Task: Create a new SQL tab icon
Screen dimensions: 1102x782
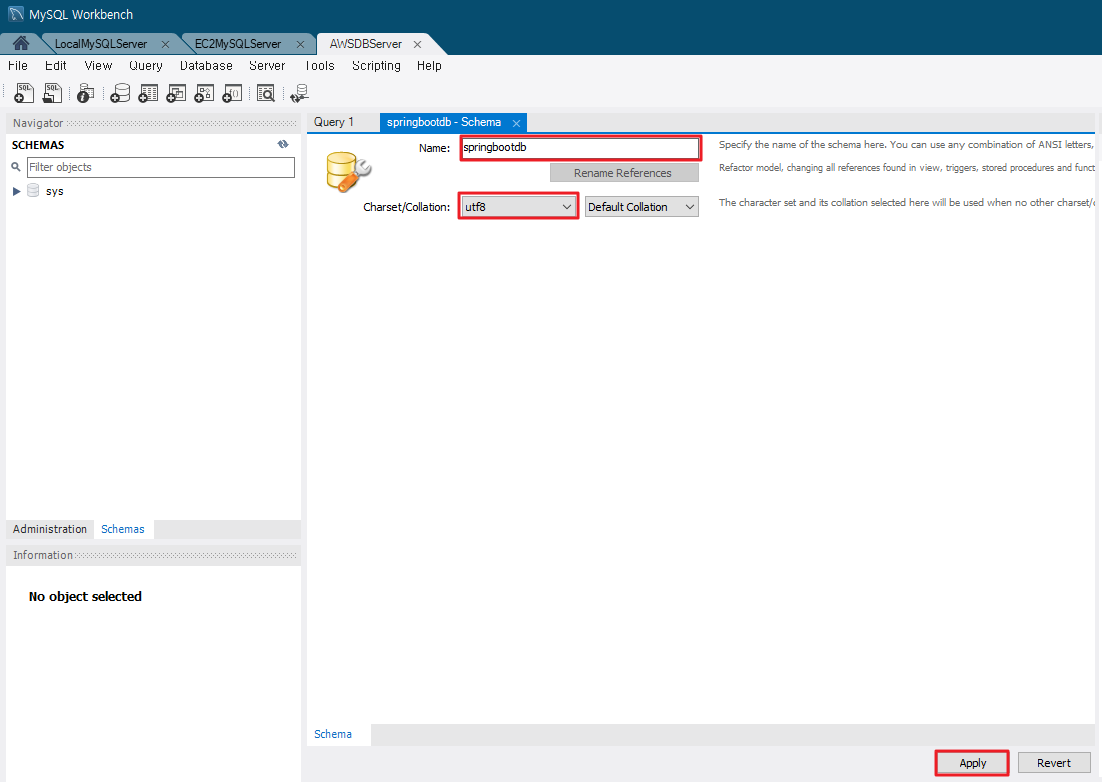Action: tap(24, 93)
